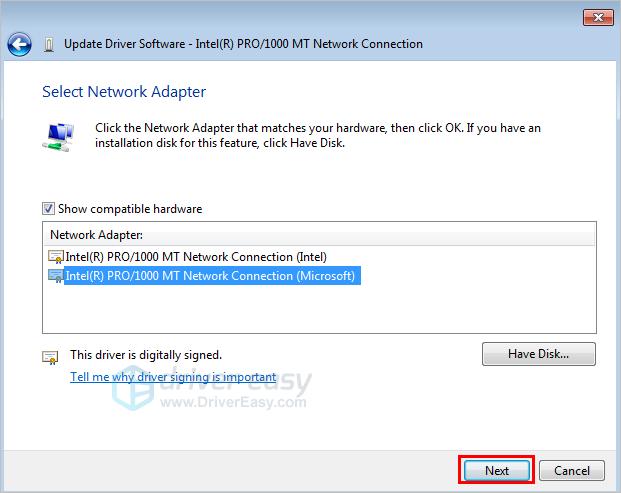This screenshot has width=621, height=493.
Task: Click the network computers icon near the instructions
Action: [x=59, y=137]
